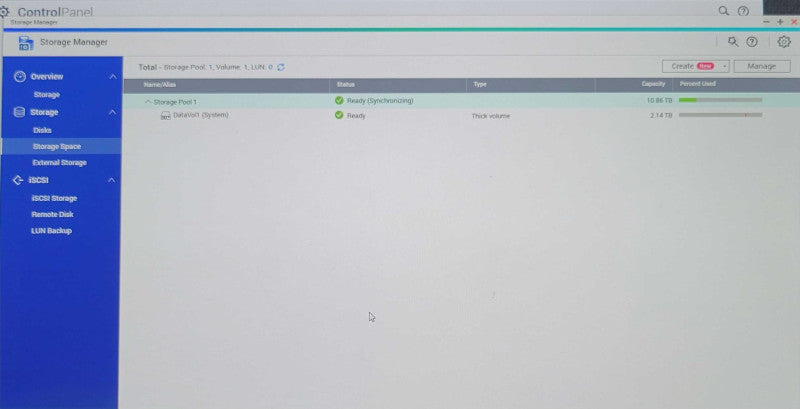Click the Overview section label
Viewport: 800px width, 409px height.
click(47, 76)
